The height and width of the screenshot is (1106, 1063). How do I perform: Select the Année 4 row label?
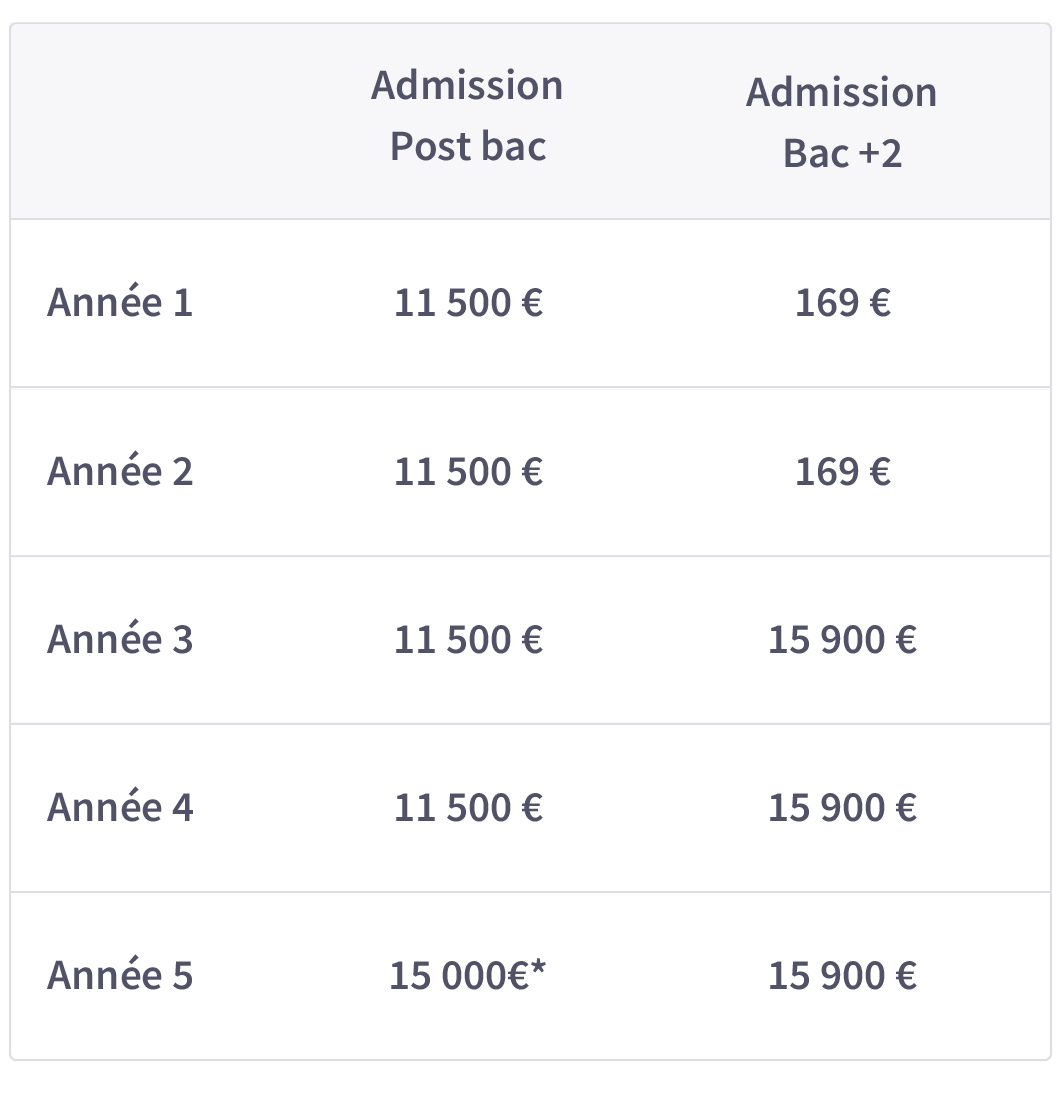coord(120,807)
